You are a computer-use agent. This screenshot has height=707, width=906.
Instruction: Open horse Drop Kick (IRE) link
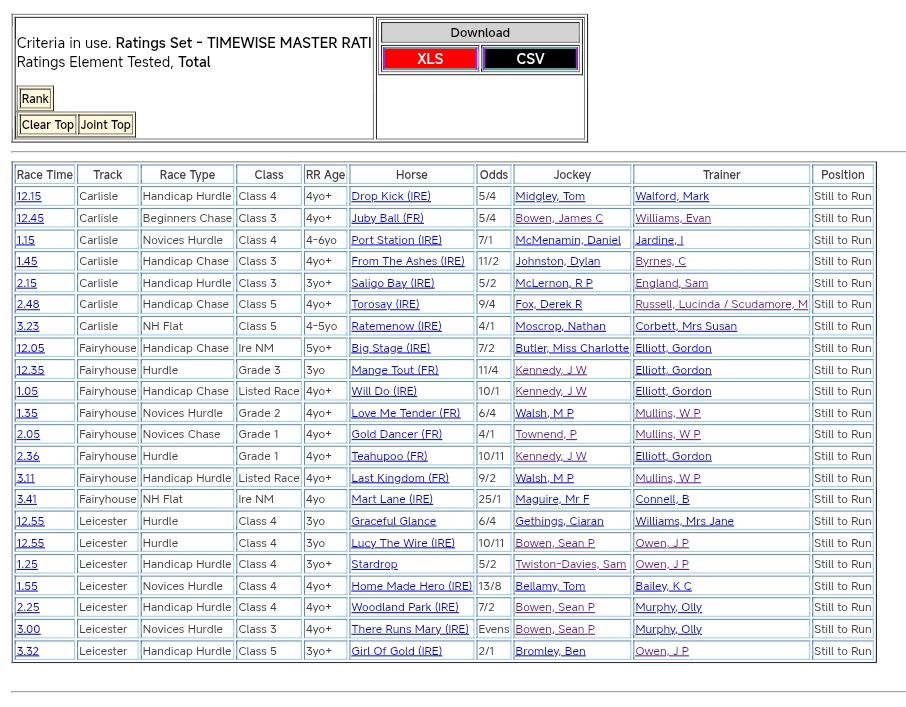pyautogui.click(x=391, y=197)
